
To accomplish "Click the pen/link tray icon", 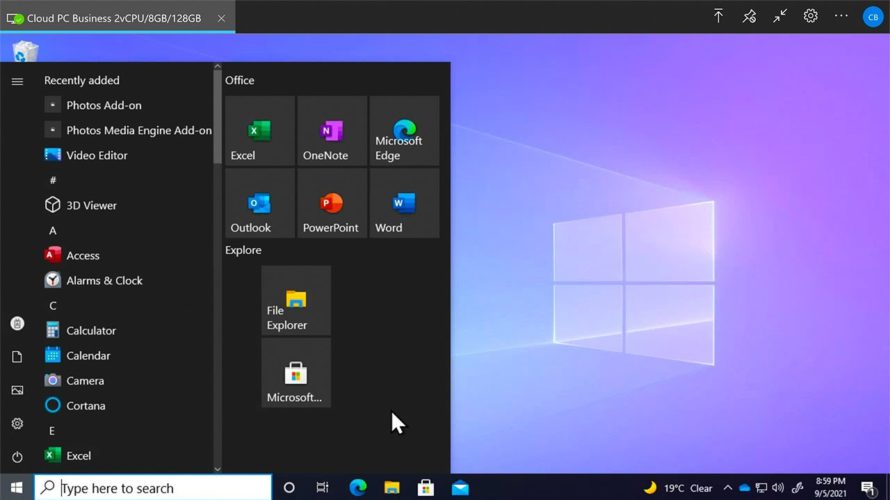I will [797, 488].
